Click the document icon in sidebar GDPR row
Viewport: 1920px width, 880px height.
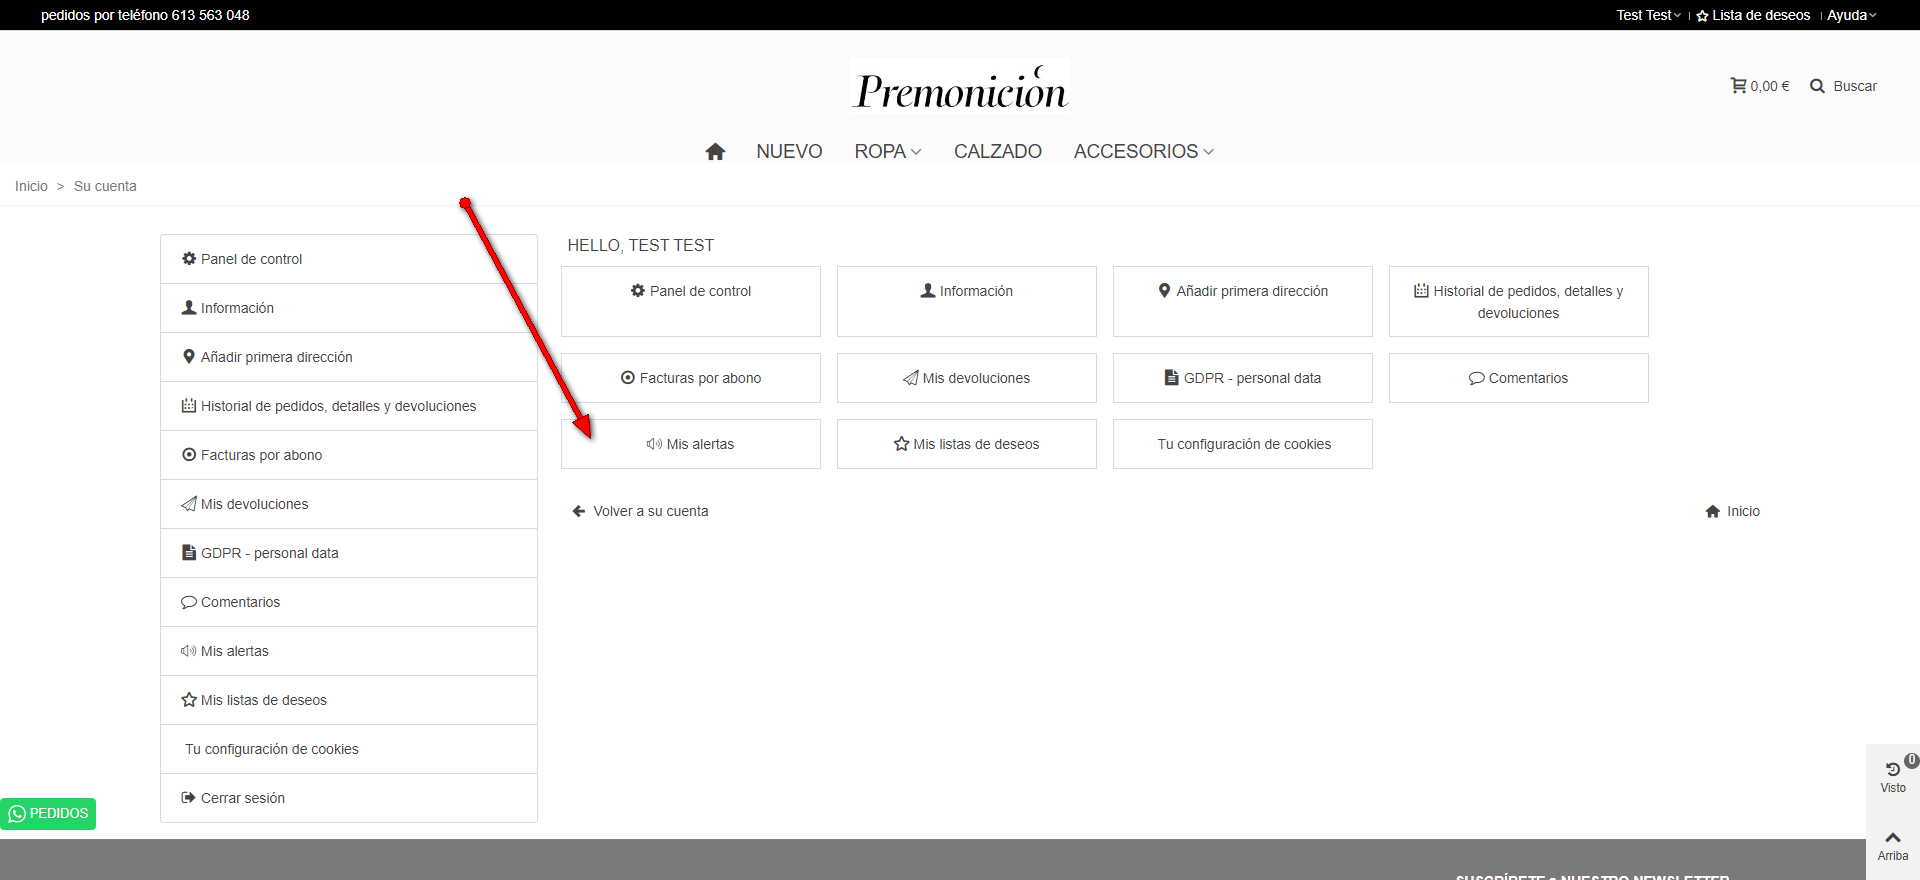pyautogui.click(x=189, y=553)
